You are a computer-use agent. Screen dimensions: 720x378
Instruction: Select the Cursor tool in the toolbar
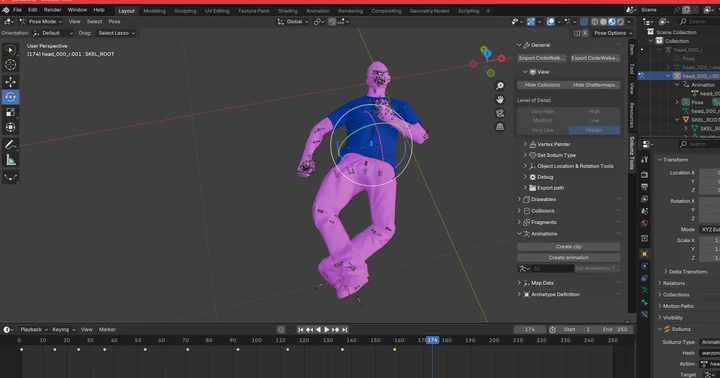tap(10, 65)
